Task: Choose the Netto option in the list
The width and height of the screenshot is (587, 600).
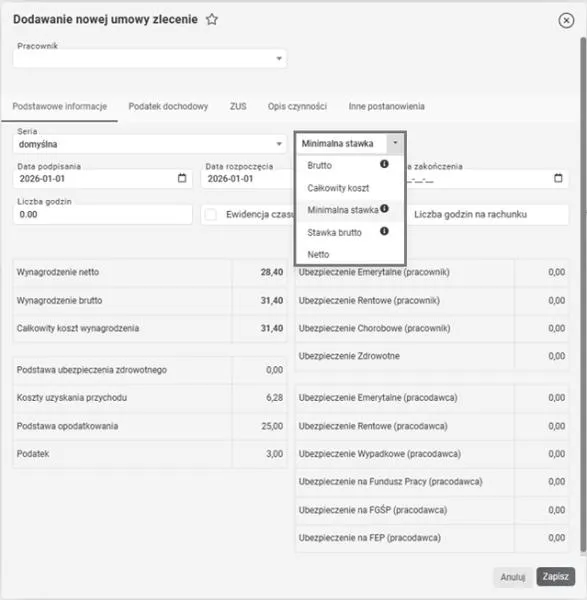Action: (318, 254)
